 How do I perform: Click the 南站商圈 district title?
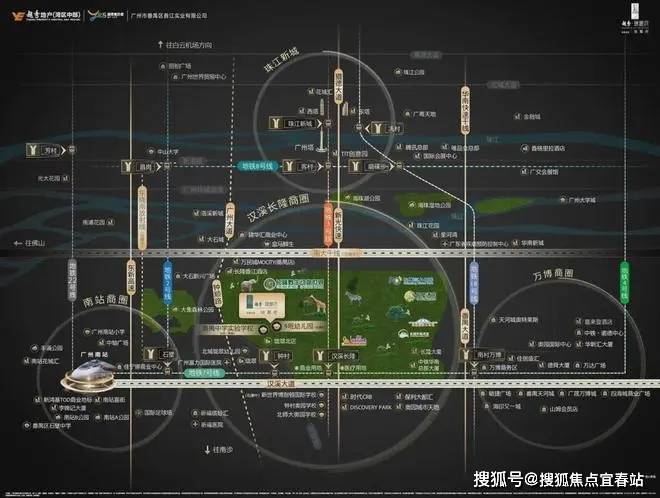click(105, 300)
